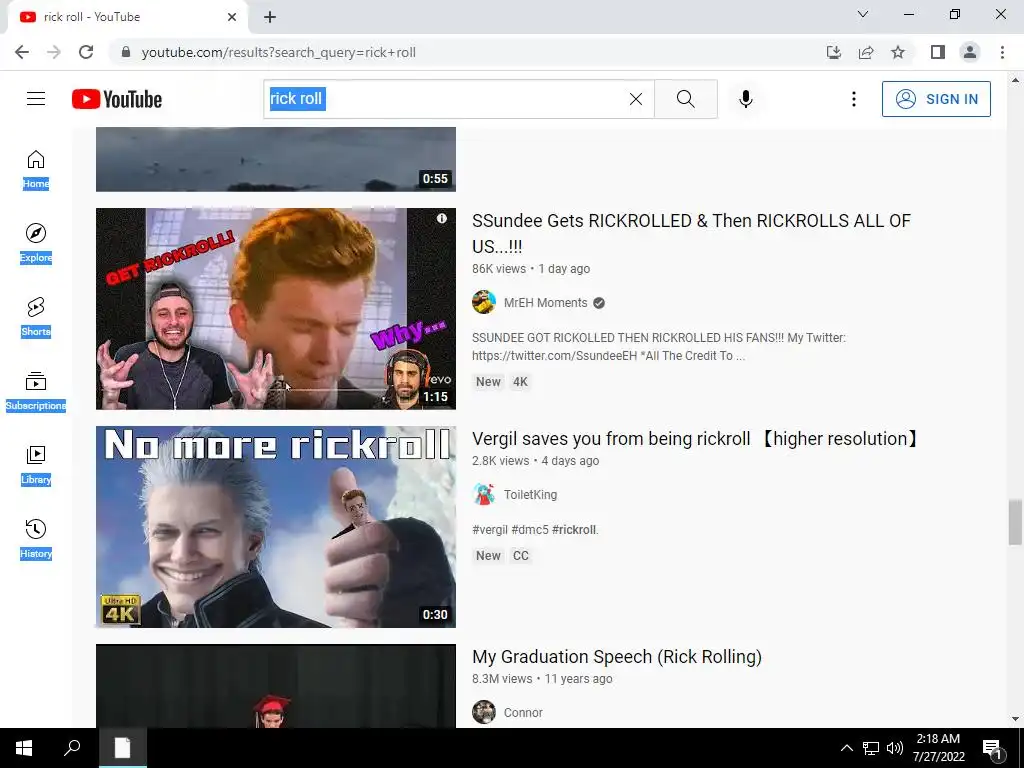Open Windows taskbar search
1024x768 pixels.
[72, 748]
